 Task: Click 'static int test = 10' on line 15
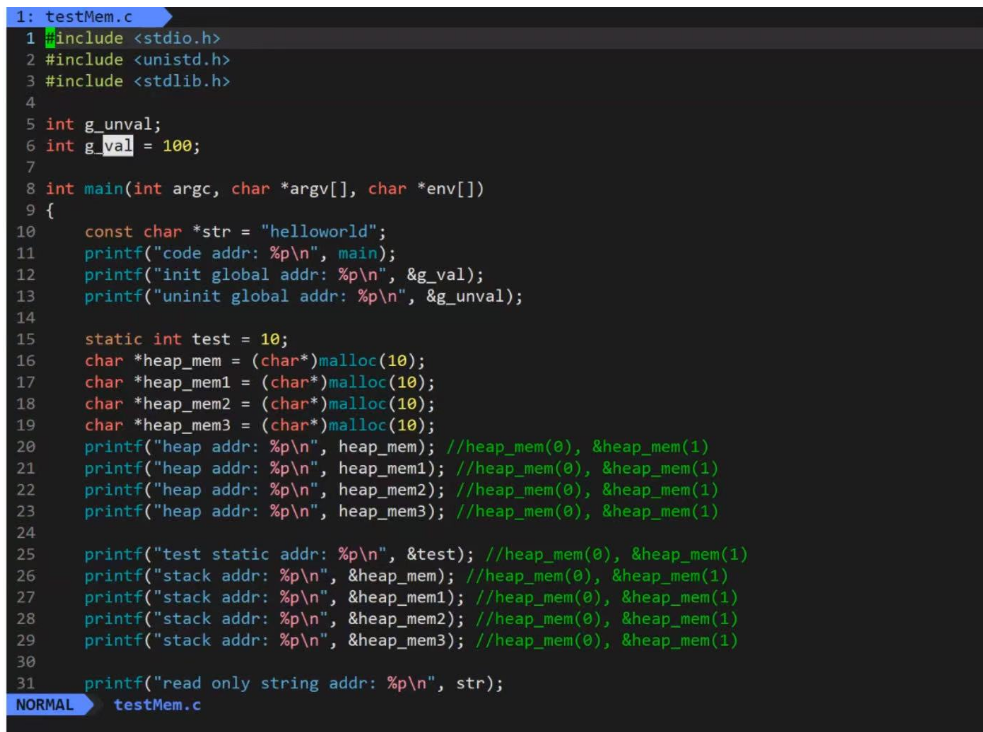click(182, 339)
